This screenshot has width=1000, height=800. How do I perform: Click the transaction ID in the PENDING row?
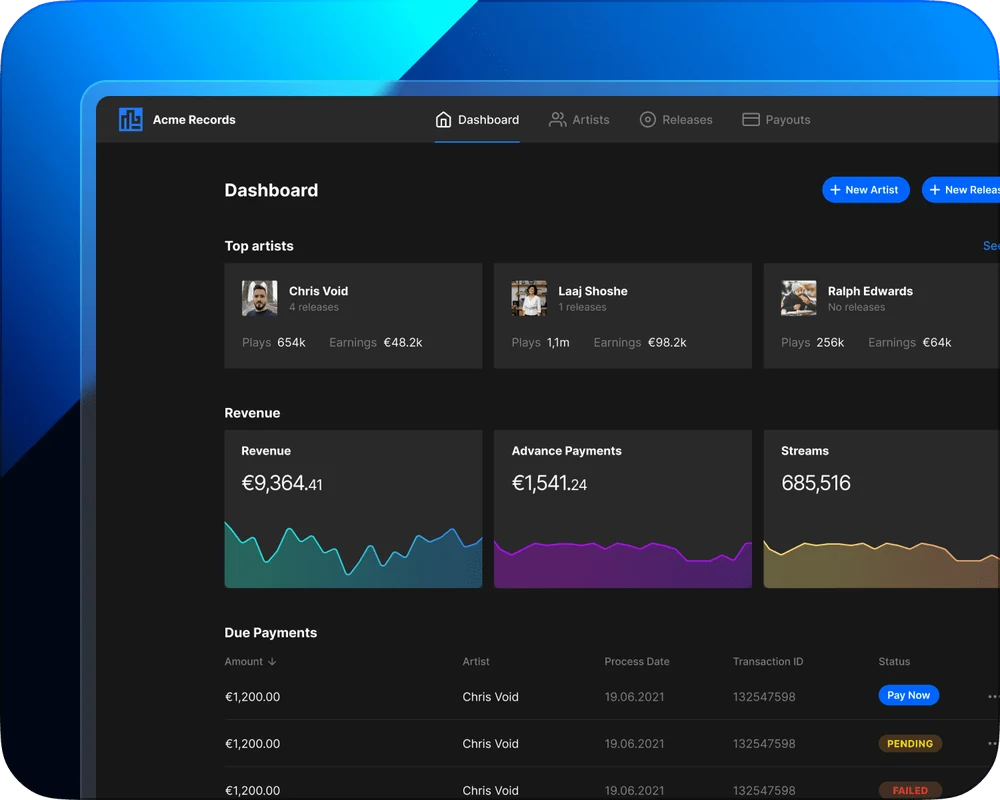coord(764,744)
